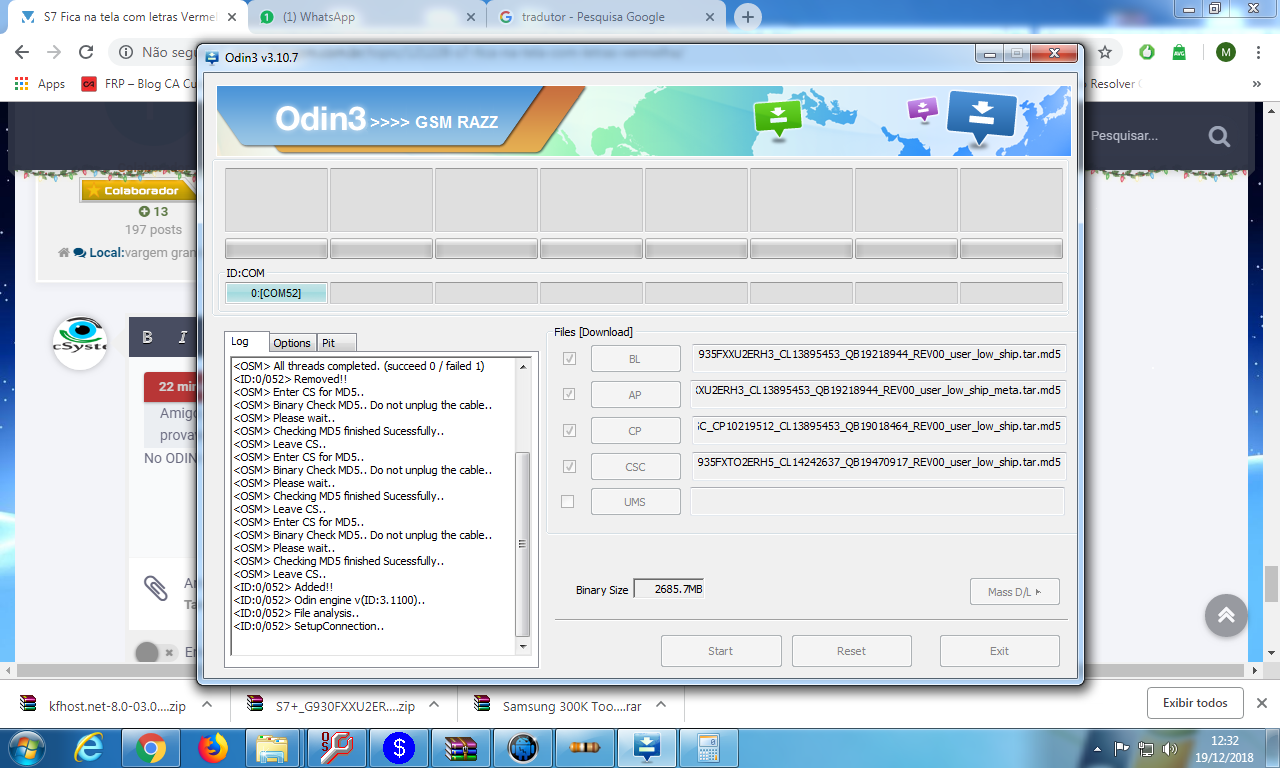Viewport: 1280px width, 768px height.
Task: Click the scroll-to-top double chevron button
Action: click(x=1226, y=616)
